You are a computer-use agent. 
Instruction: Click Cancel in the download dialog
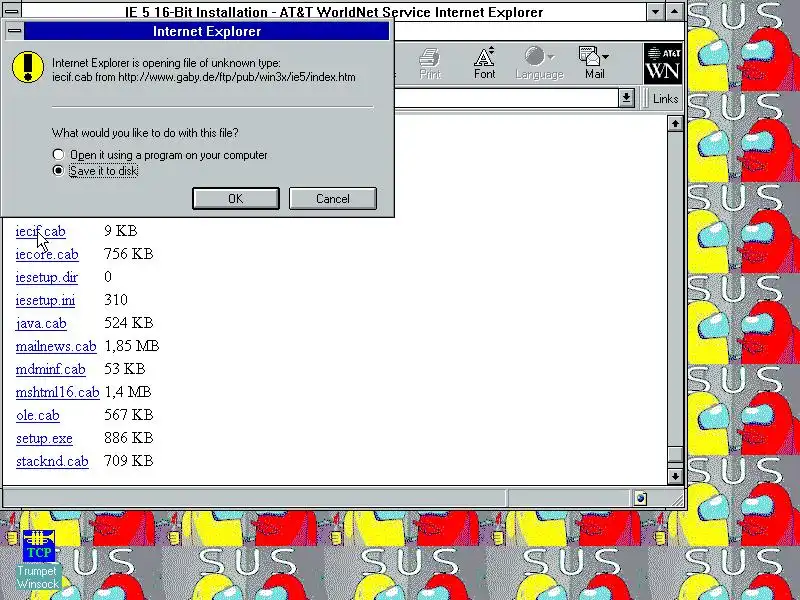(333, 198)
